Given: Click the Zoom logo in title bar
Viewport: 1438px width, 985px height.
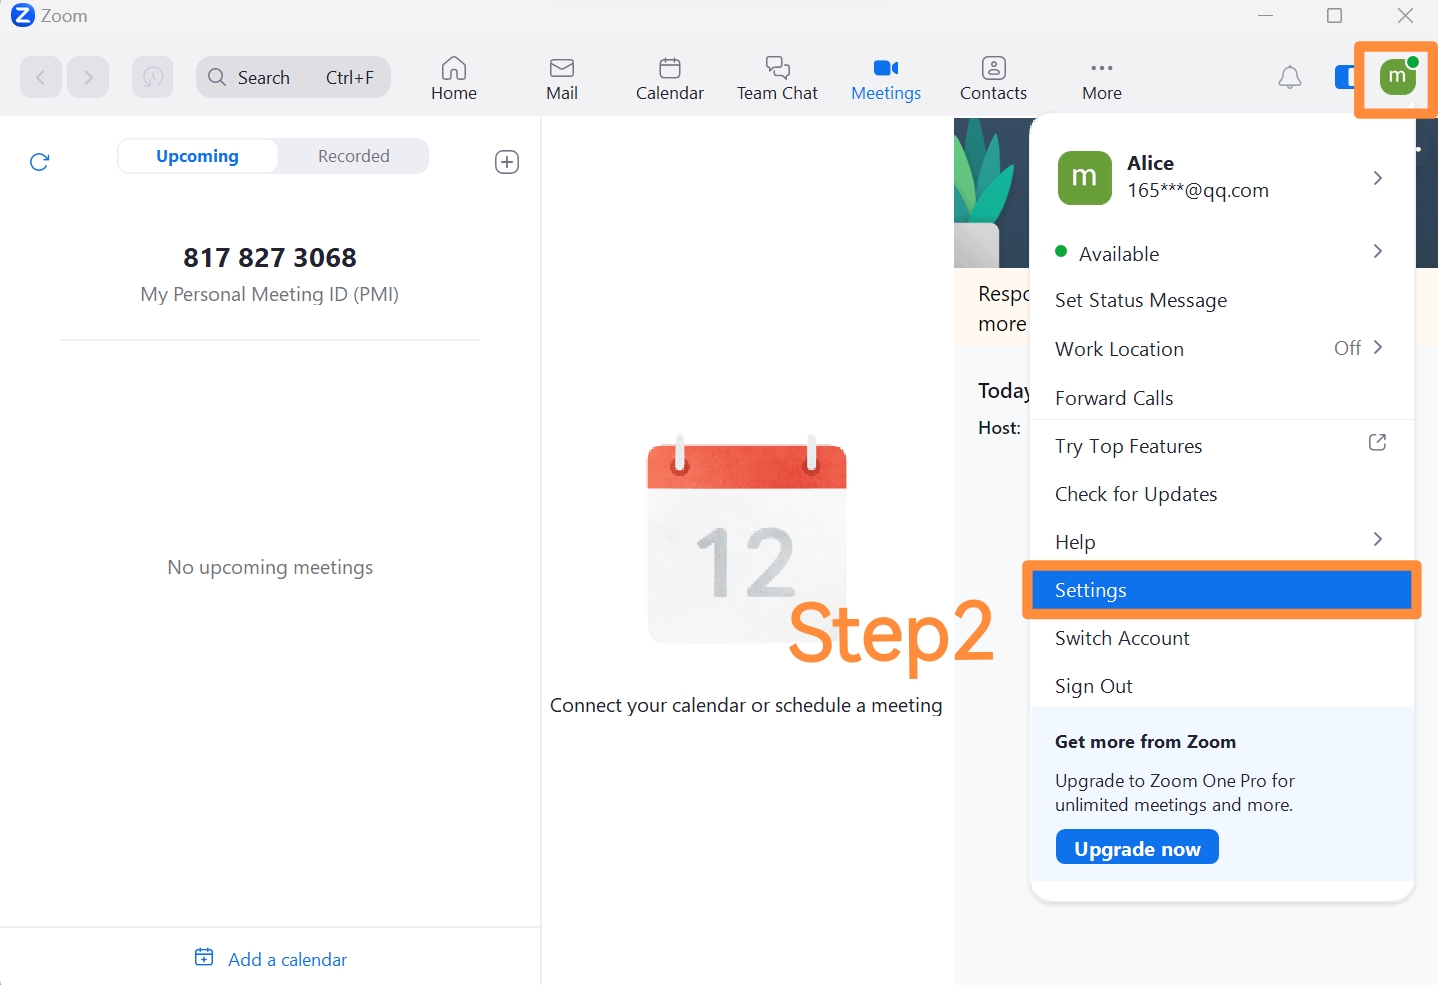Looking at the screenshot, I should click(x=22, y=15).
